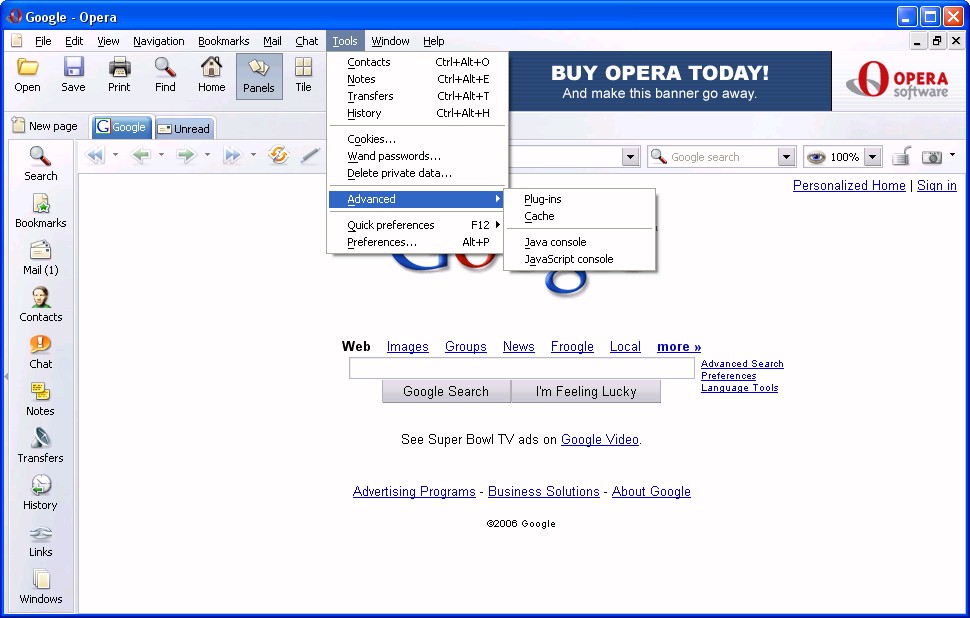This screenshot has height=618, width=970.
Task: Collapse the side panel using edge arrow
Action: (6, 376)
